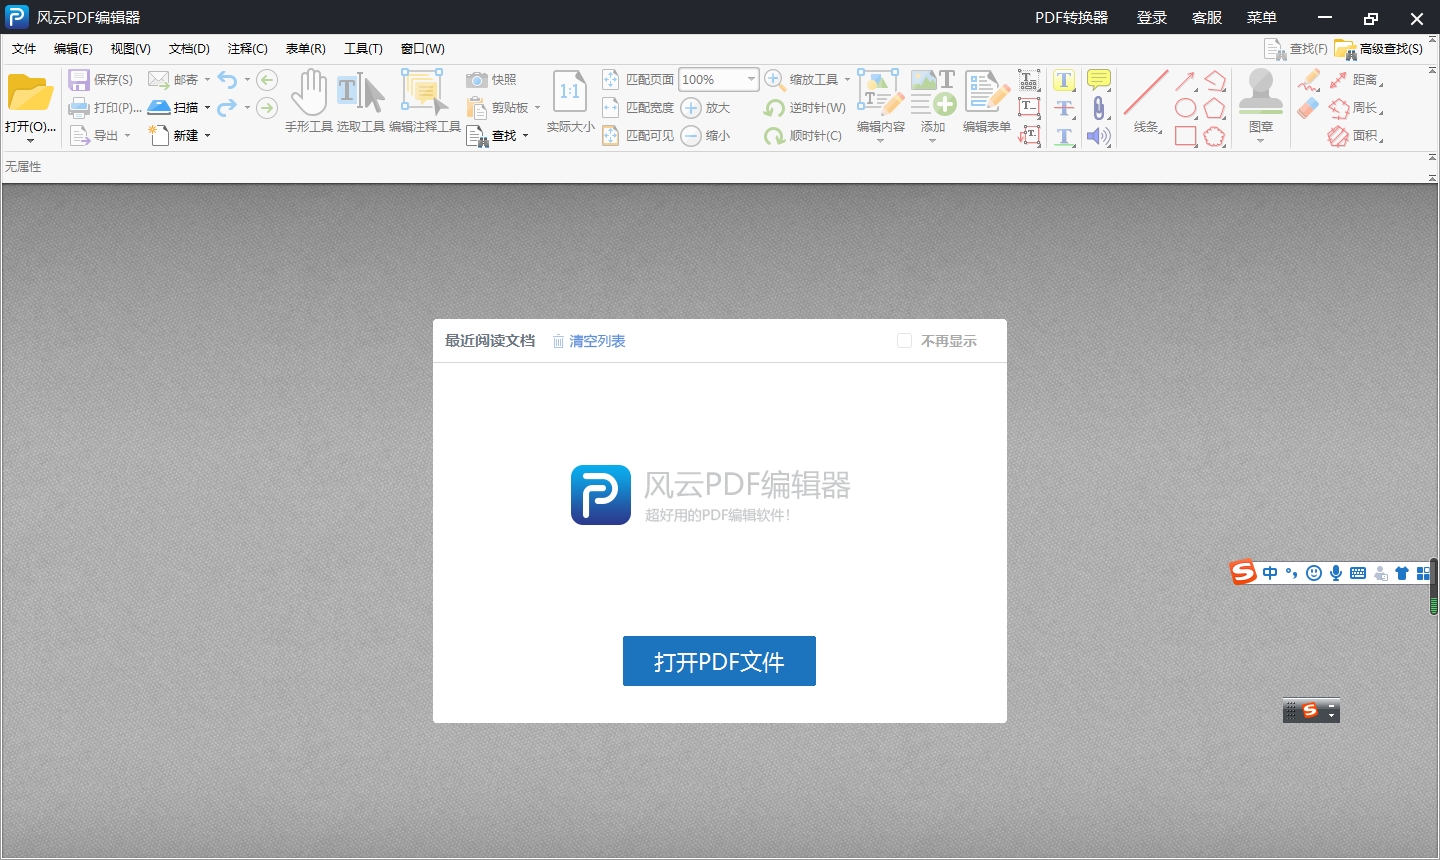Select the paperclip file attachment tool

1099,108
